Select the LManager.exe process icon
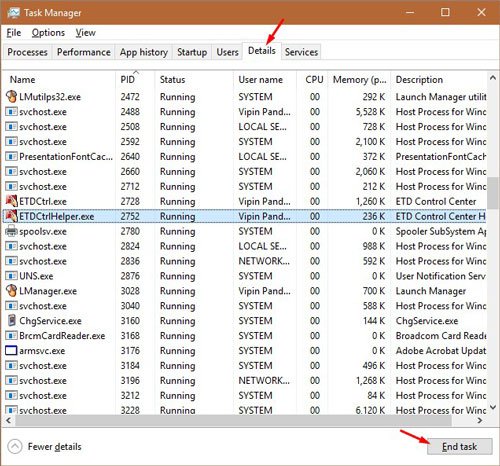This screenshot has width=500, height=466. pos(11,291)
